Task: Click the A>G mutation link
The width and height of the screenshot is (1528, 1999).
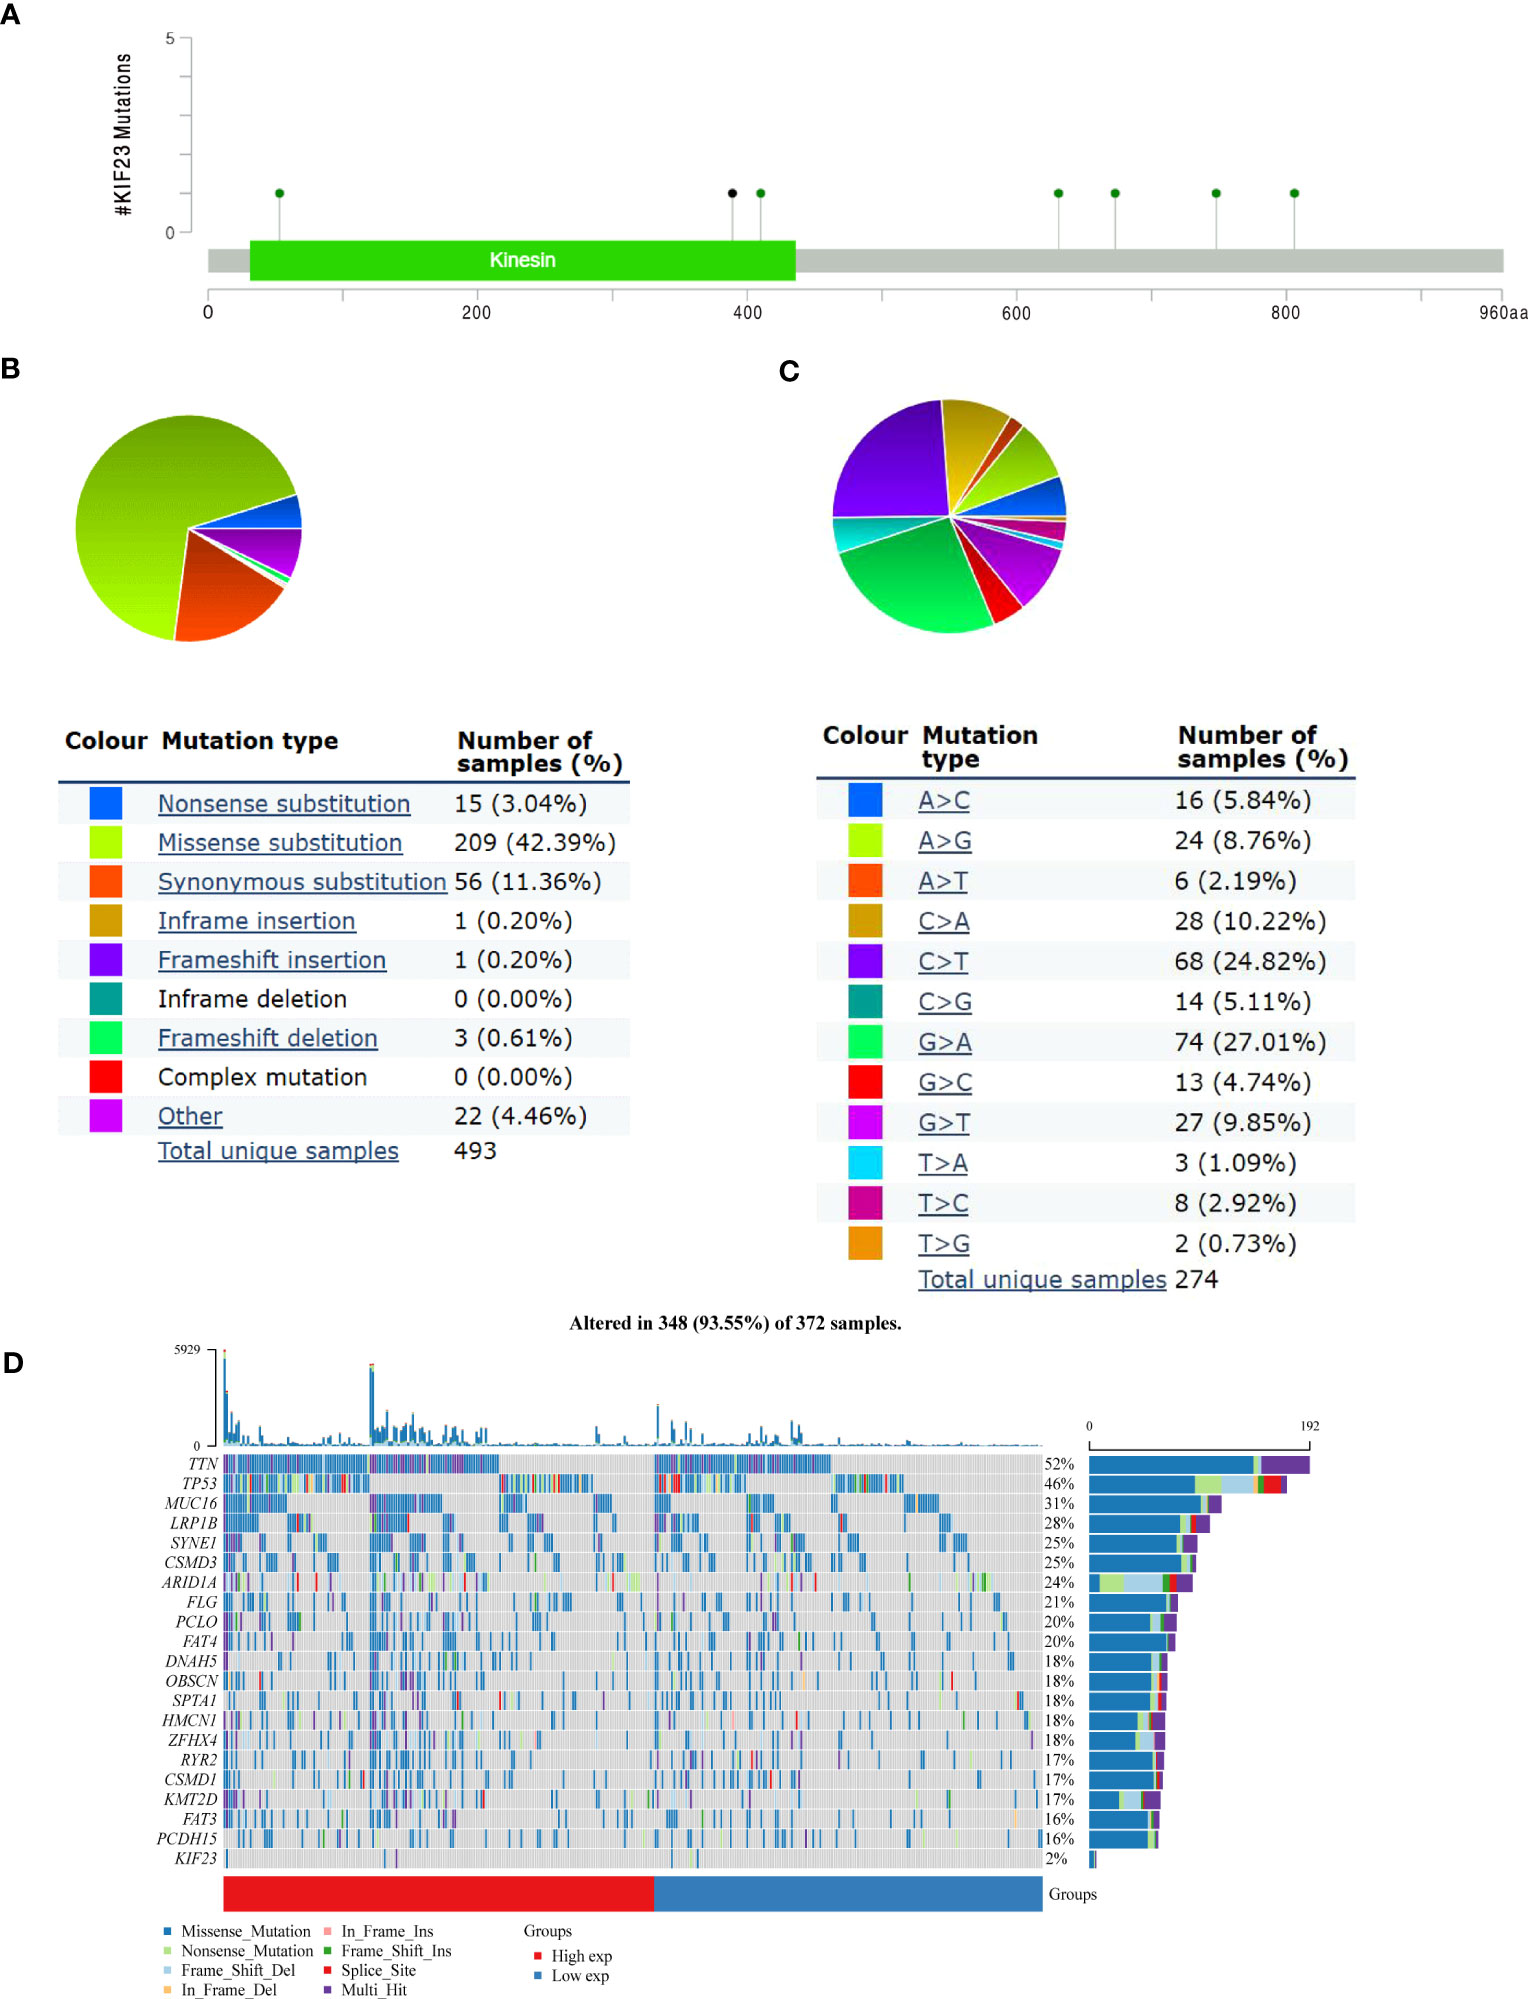Action: coord(945,840)
